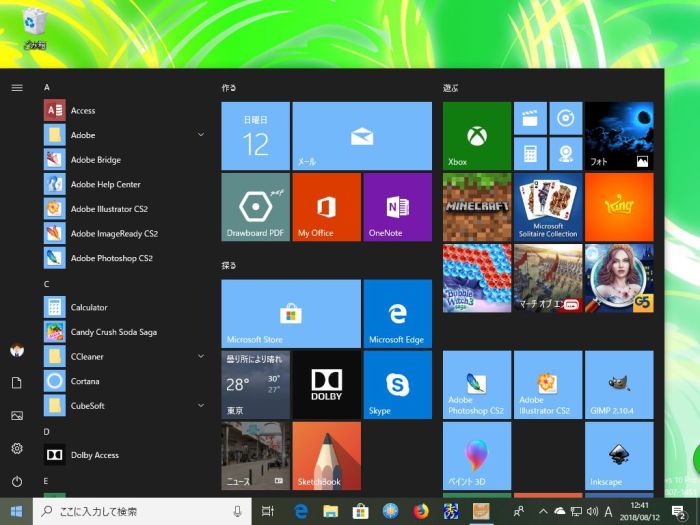
Task: Open Microsoft Solitaire Collection tile
Action: click(547, 207)
